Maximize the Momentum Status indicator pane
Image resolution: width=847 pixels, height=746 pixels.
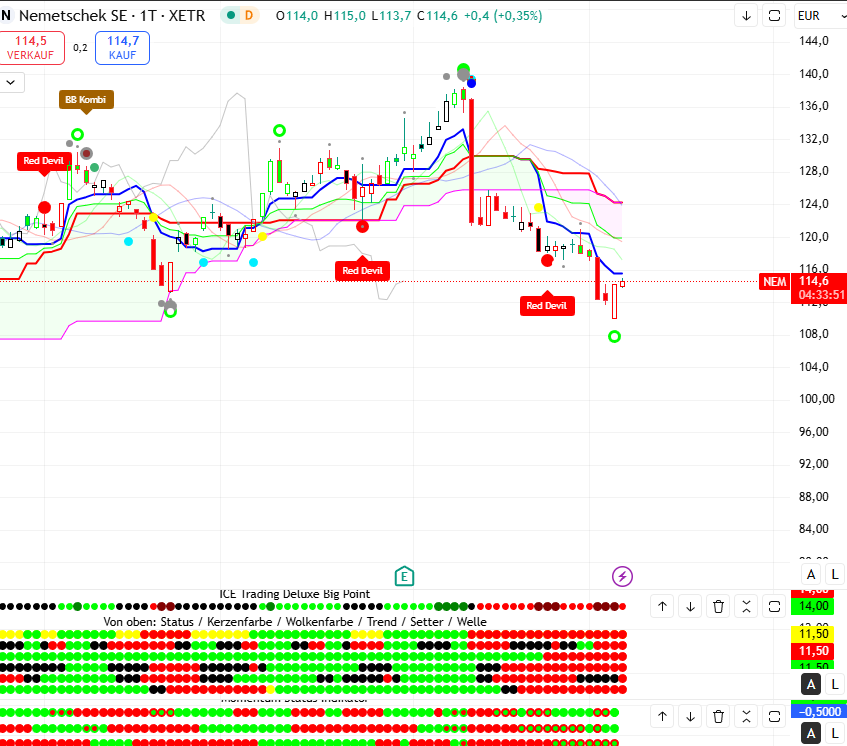774,716
